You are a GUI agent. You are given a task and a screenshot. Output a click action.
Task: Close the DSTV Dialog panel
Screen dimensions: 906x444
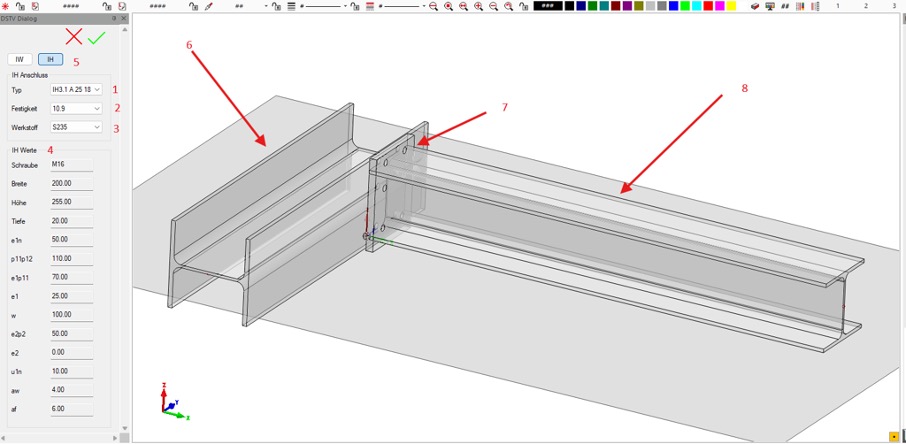coord(124,18)
